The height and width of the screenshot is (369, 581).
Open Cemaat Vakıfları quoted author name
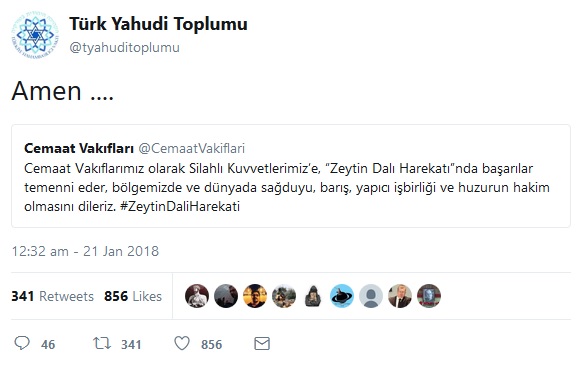pos(79,149)
